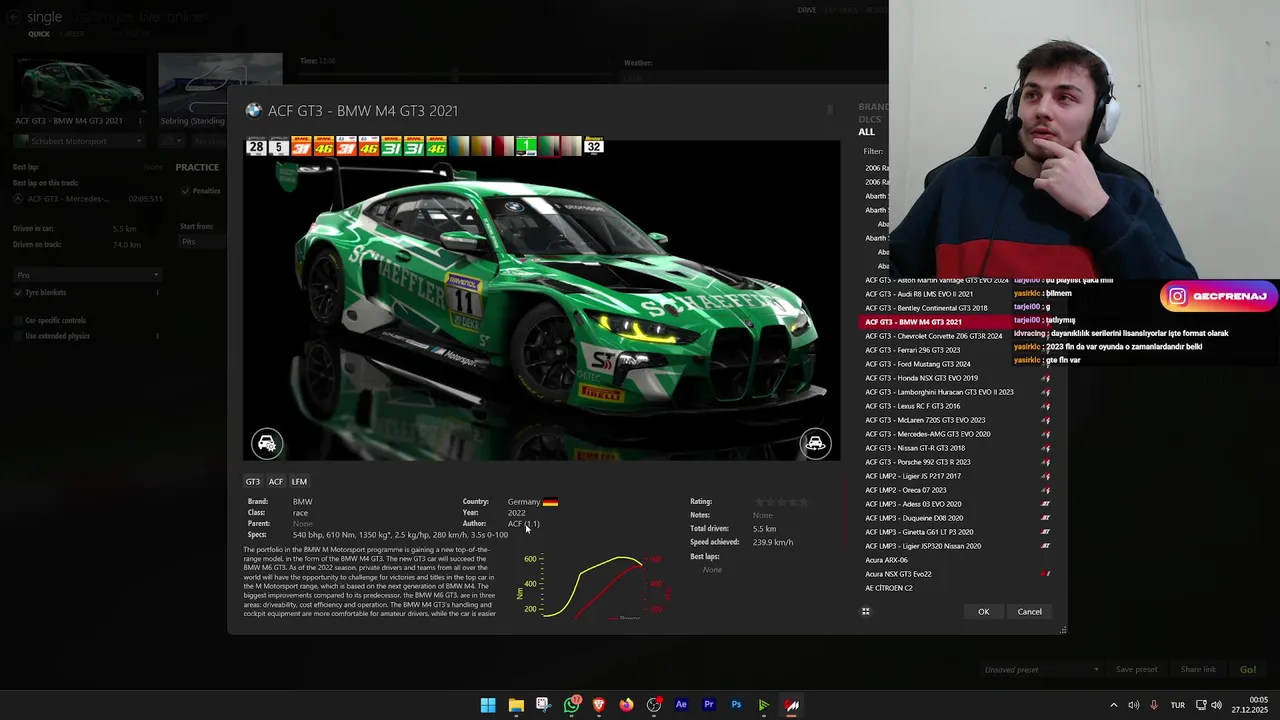Switch car list to BRAND tab
The image size is (1280, 720).
tap(873, 107)
